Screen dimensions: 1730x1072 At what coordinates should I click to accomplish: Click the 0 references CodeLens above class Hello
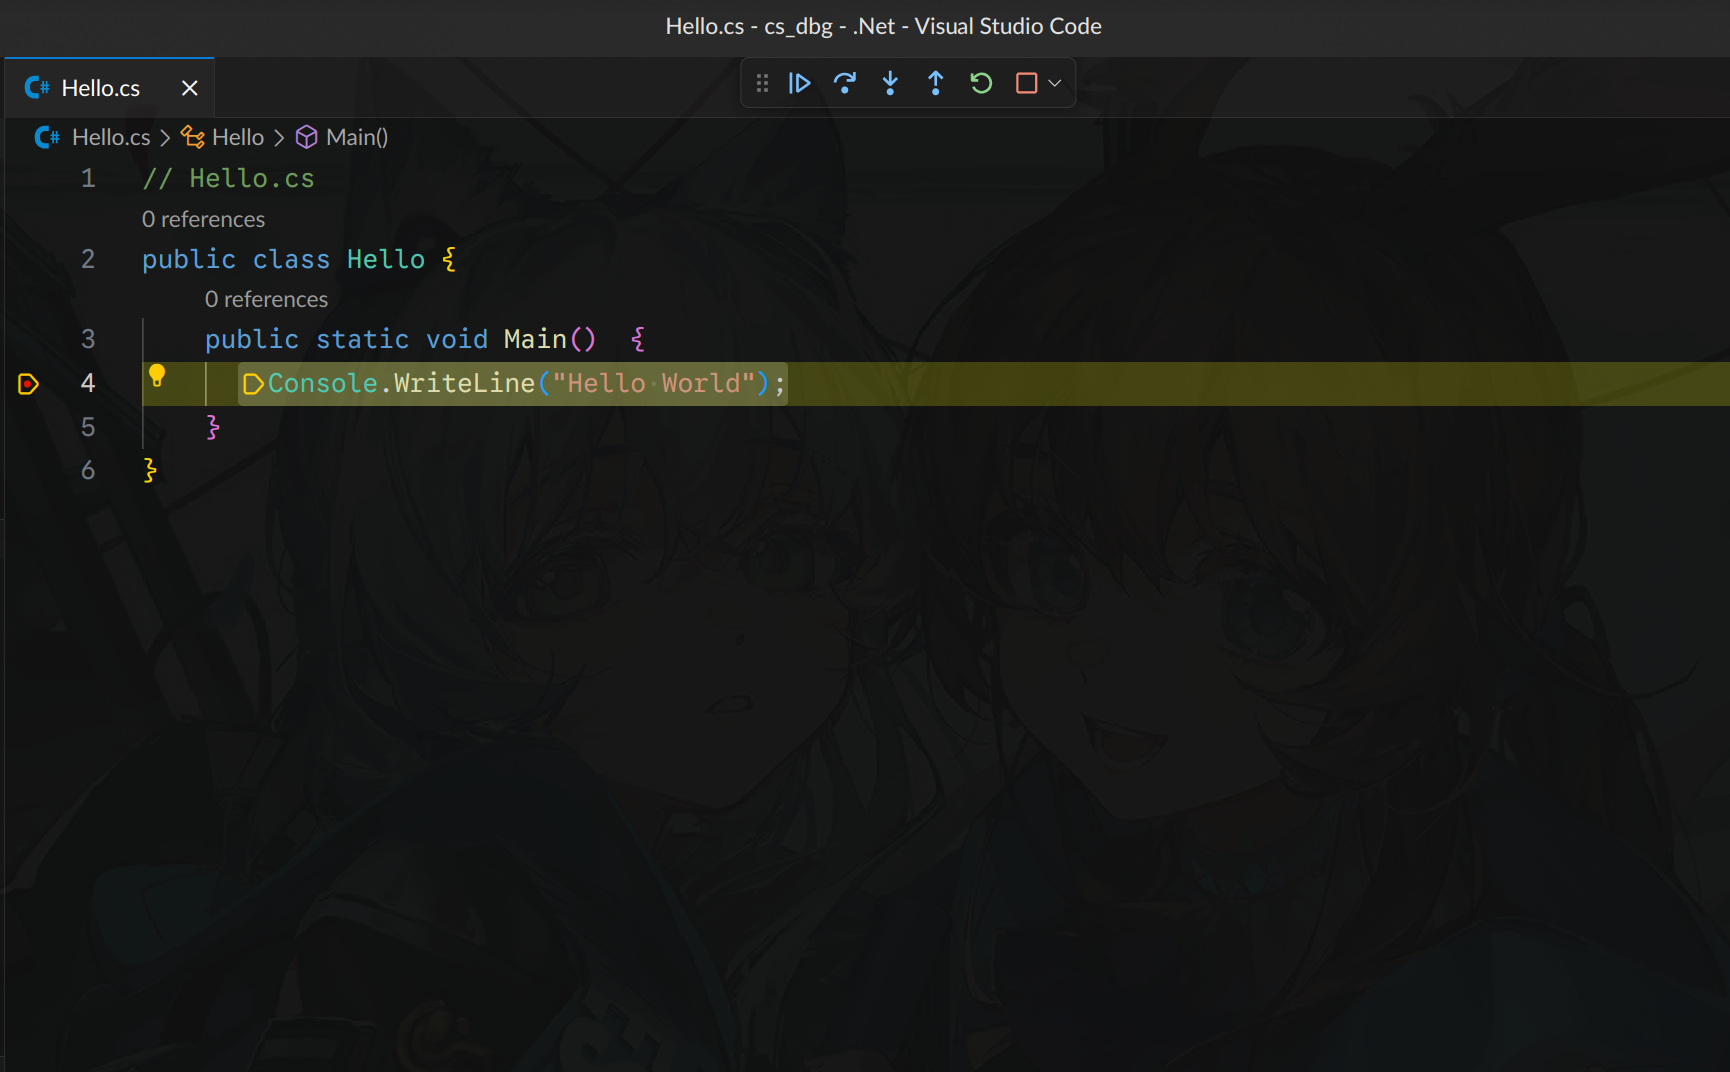204,219
